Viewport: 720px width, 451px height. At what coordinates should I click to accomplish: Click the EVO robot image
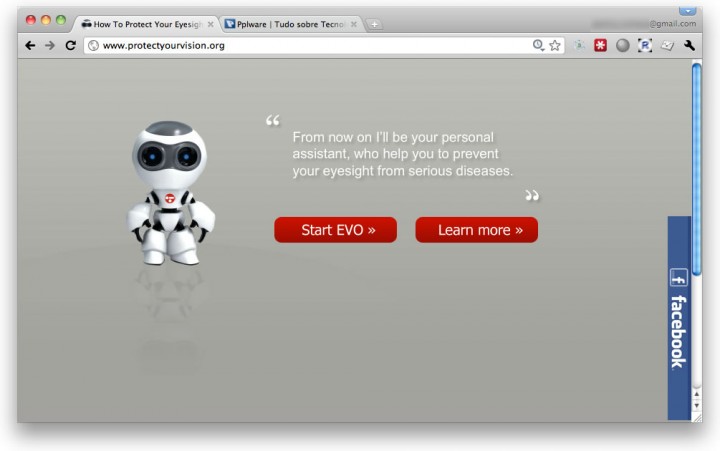[170, 193]
